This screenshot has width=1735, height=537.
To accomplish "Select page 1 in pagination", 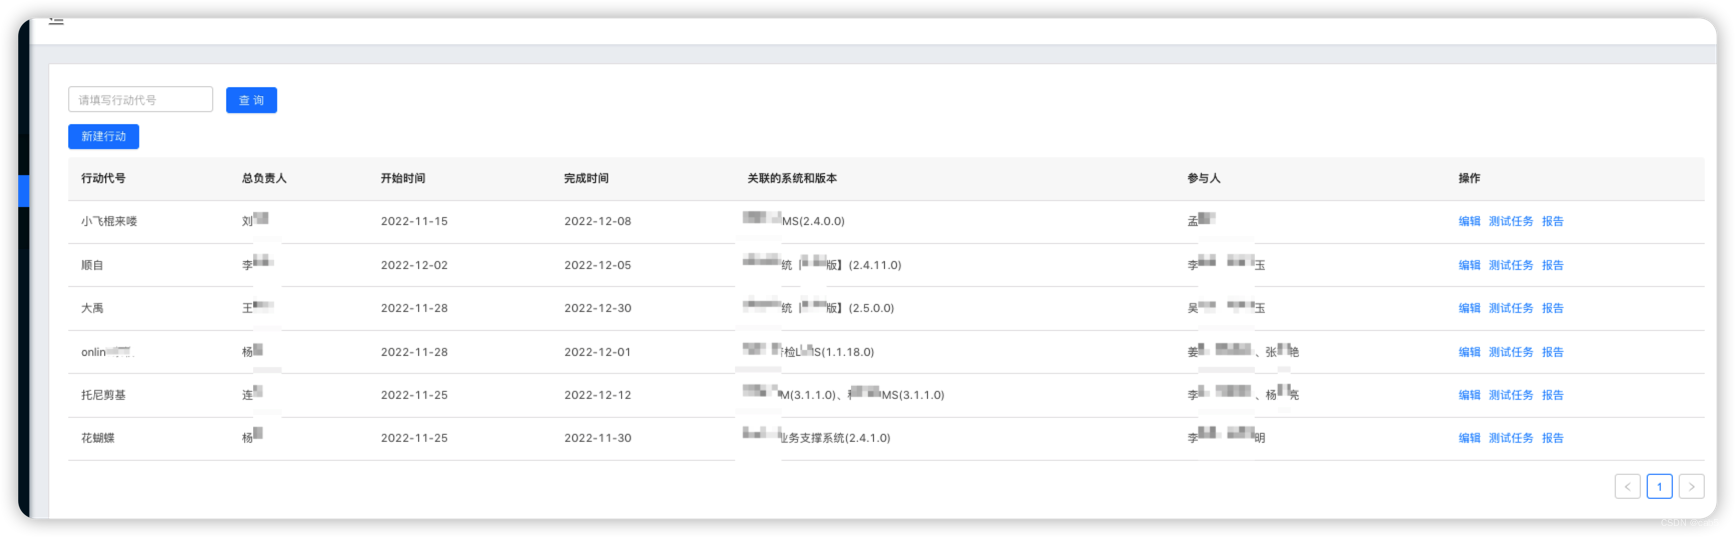I will click(x=1659, y=487).
